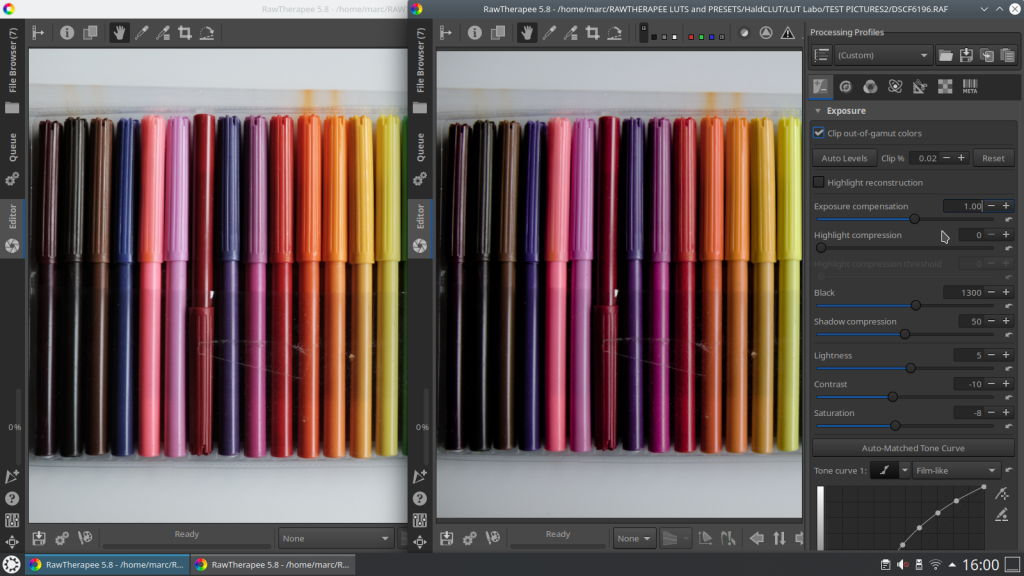The height and width of the screenshot is (576, 1024).
Task: Click Auto-Matched Tone Curve button
Action: 913,448
